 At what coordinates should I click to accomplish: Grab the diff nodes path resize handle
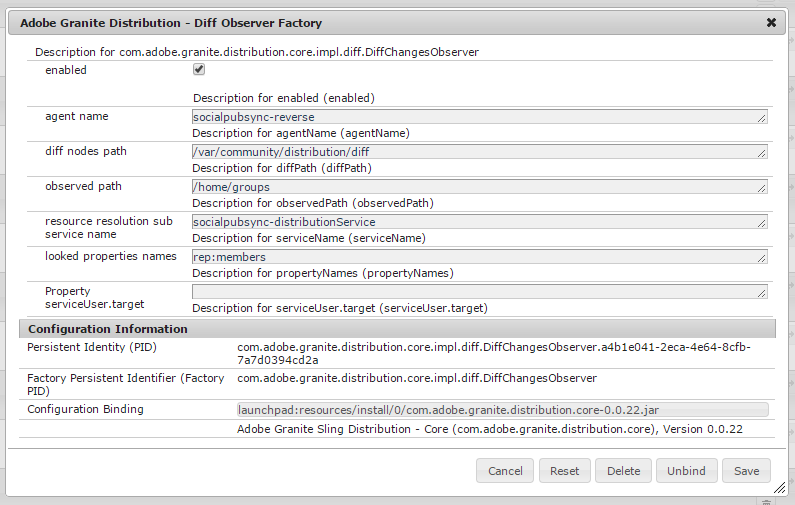point(762,154)
